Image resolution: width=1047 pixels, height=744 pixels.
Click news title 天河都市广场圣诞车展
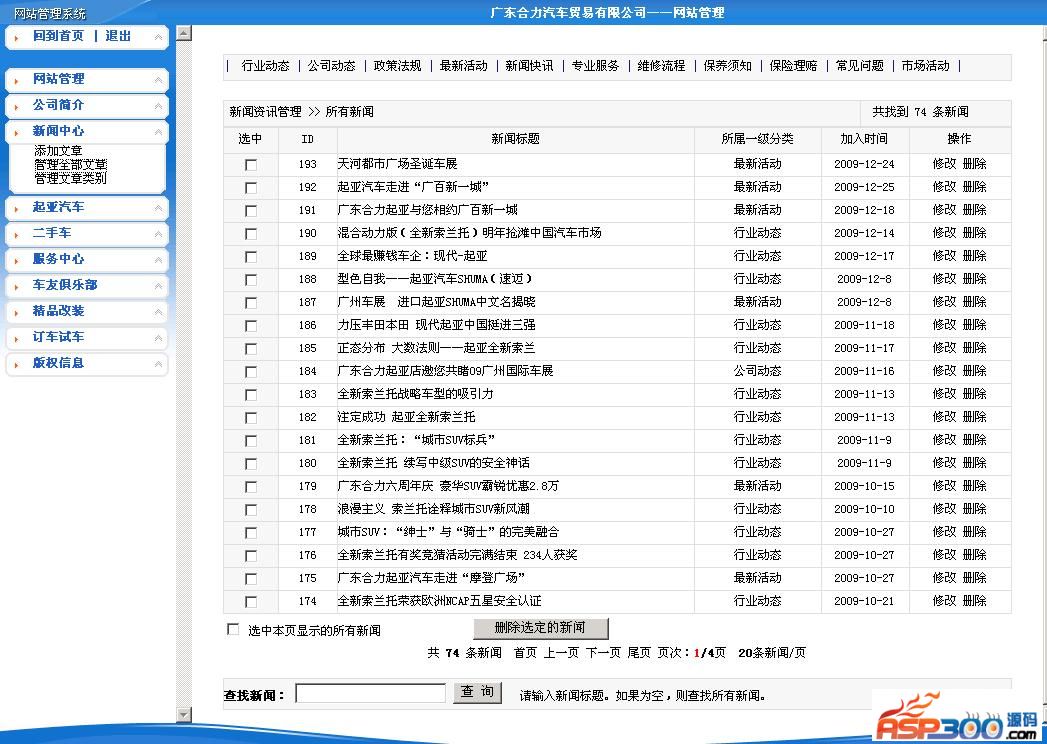(397, 164)
